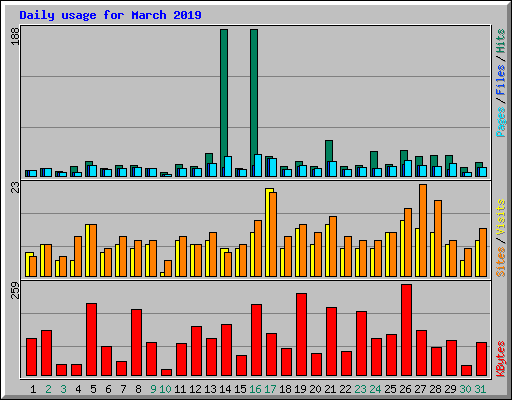Click x-axis day label '16'
Screen dimensions: 512x400
255,389
